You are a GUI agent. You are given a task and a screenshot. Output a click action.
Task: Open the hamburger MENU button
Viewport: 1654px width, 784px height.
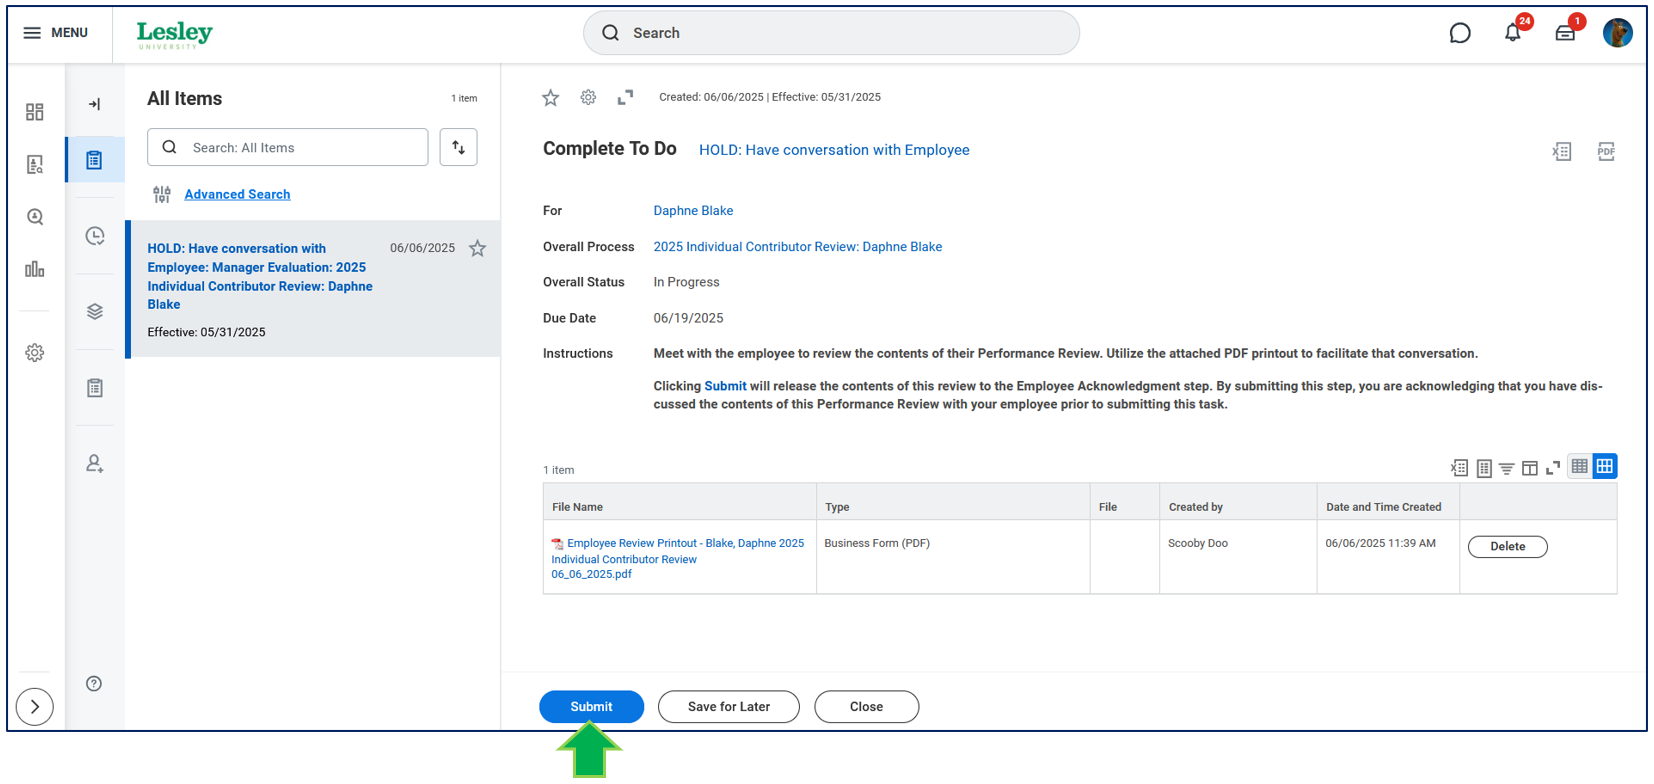click(x=55, y=33)
